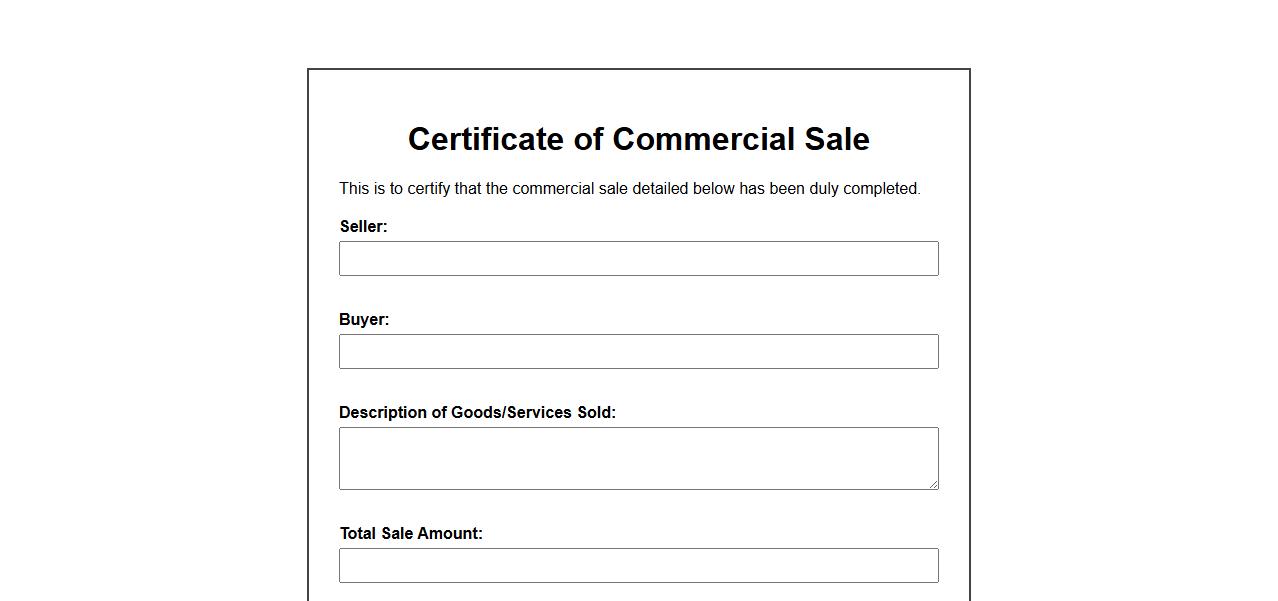Select the Total Sale Amount field
1278x601 pixels.
(x=638, y=565)
